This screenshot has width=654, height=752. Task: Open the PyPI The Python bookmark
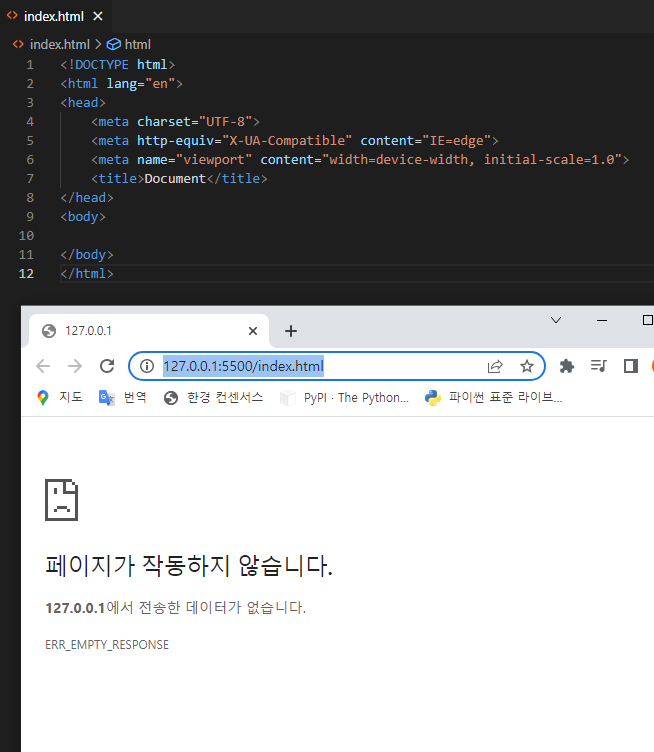344,398
